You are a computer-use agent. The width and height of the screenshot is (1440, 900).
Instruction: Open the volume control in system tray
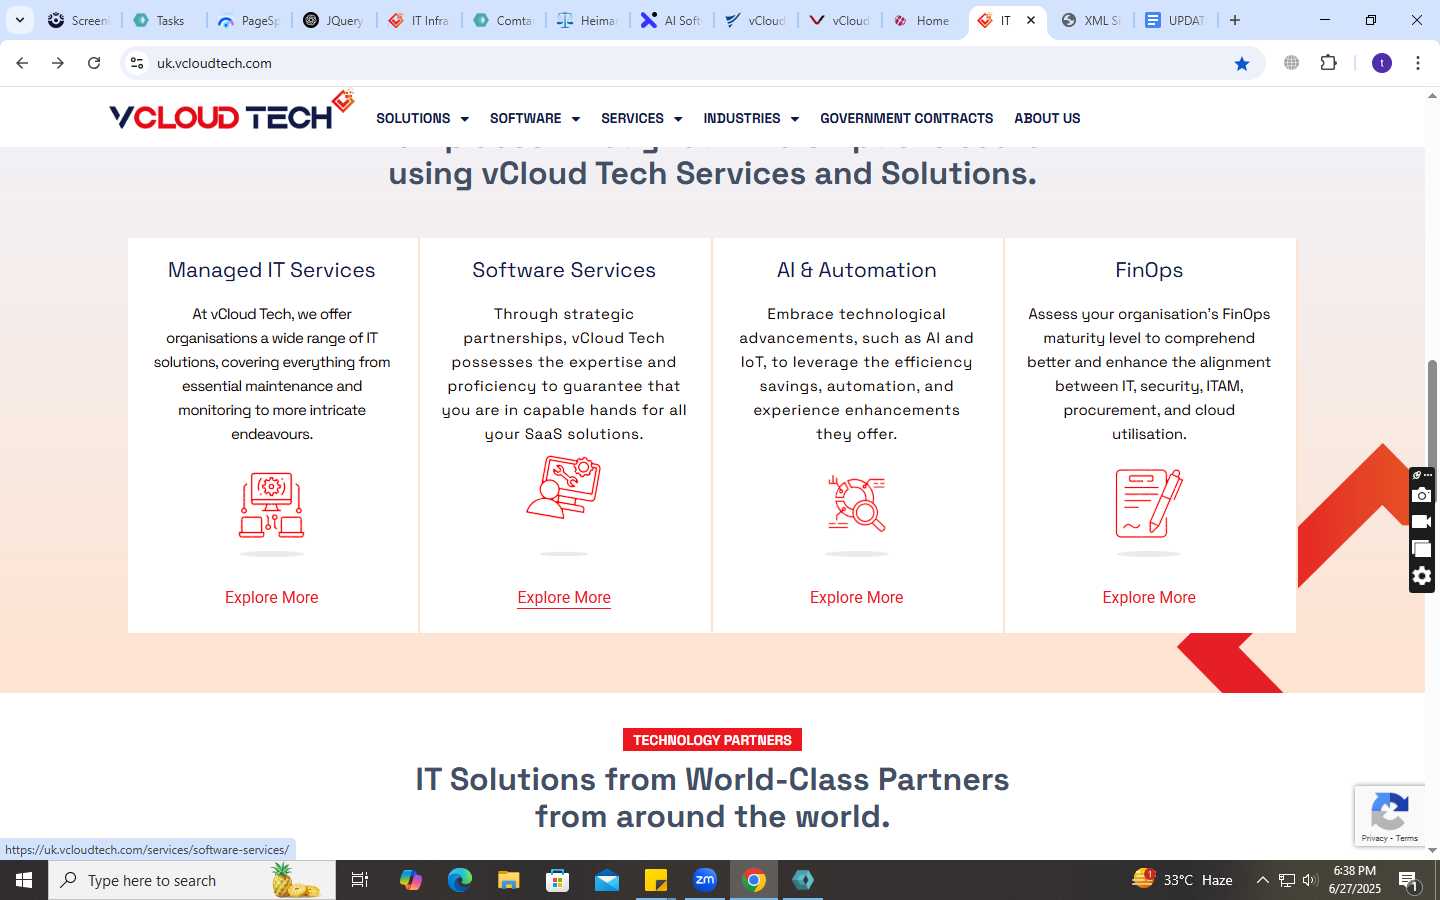[x=1310, y=880]
